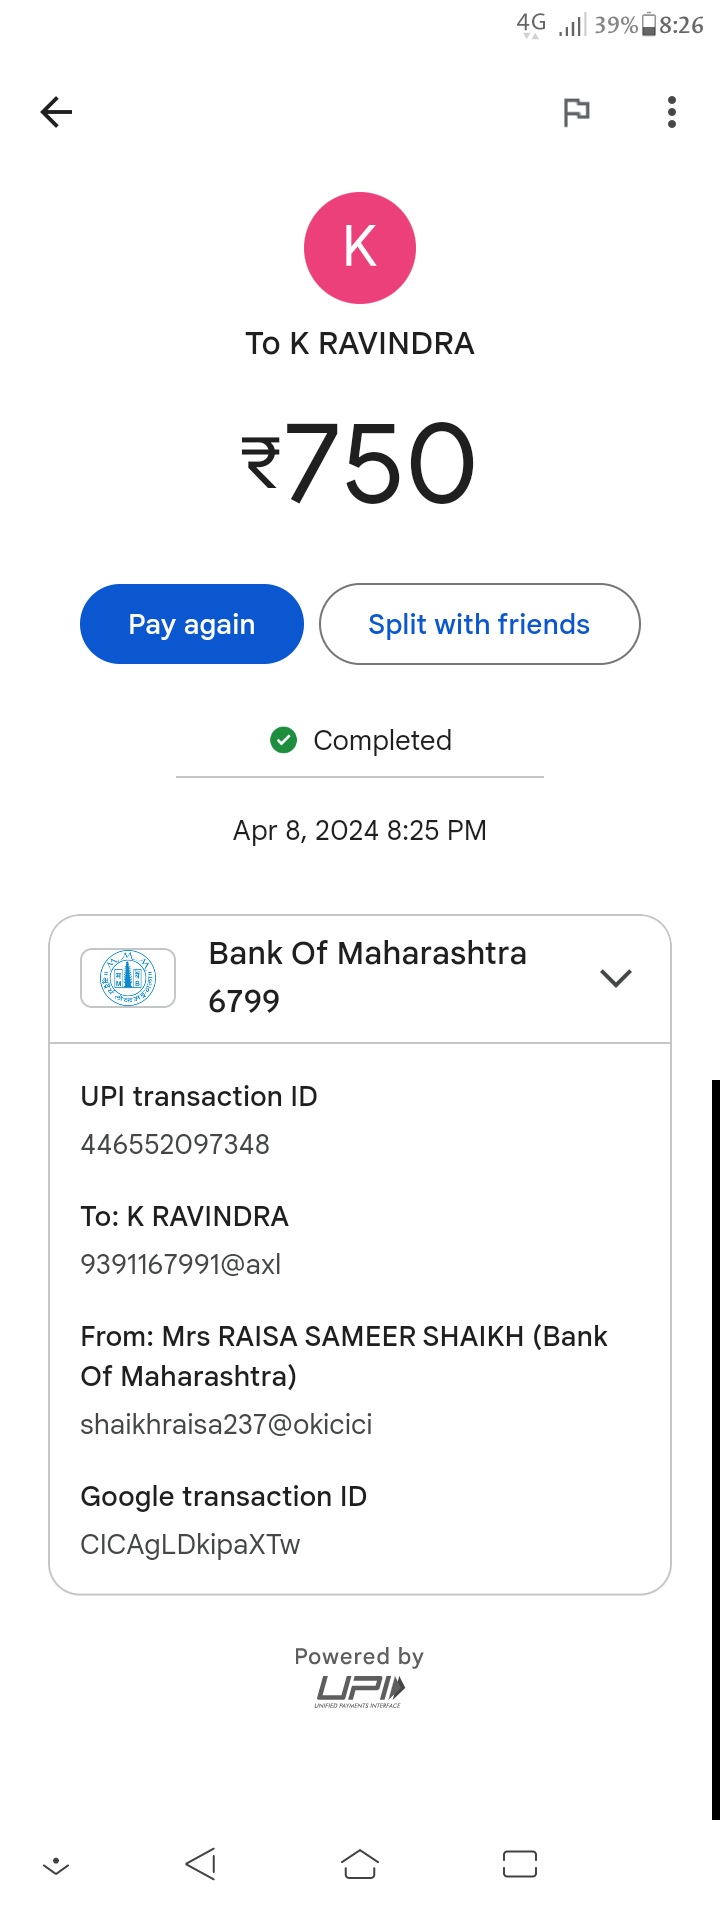Image resolution: width=720 pixels, height=1908 pixels.
Task: Tap the pink K profile avatar
Action: pos(360,248)
